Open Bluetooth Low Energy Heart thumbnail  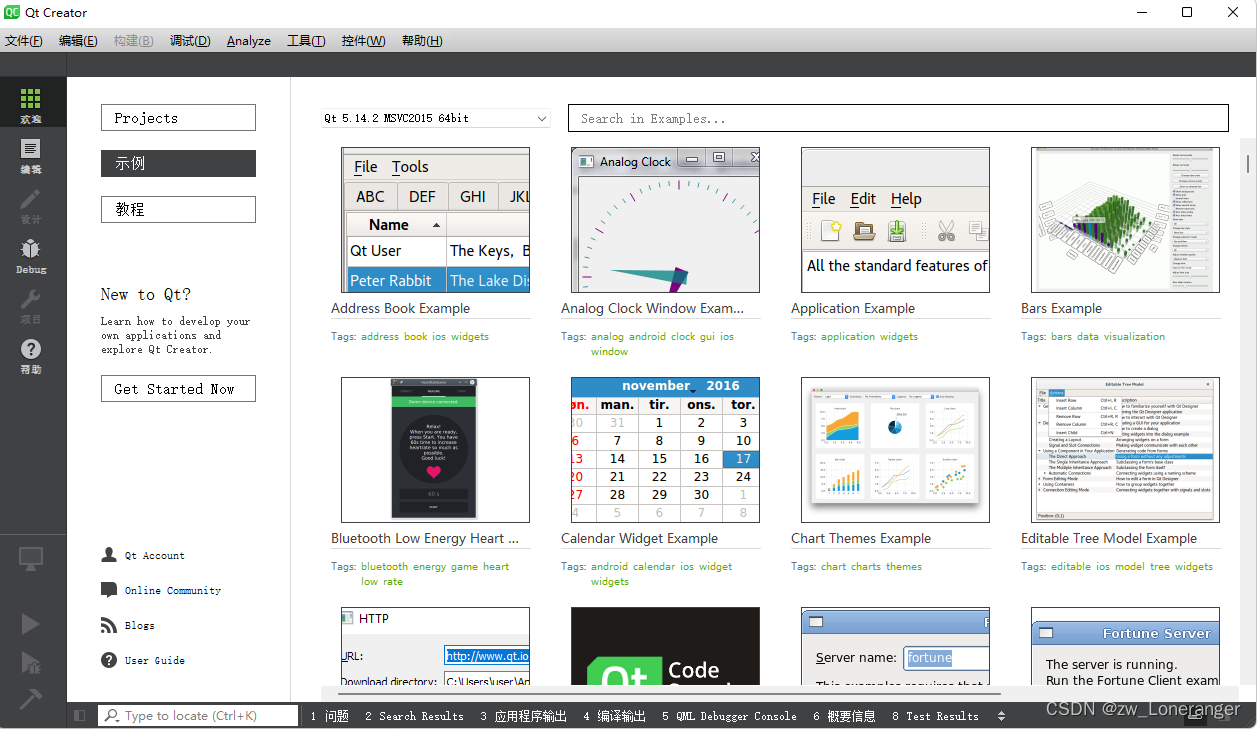(436, 450)
